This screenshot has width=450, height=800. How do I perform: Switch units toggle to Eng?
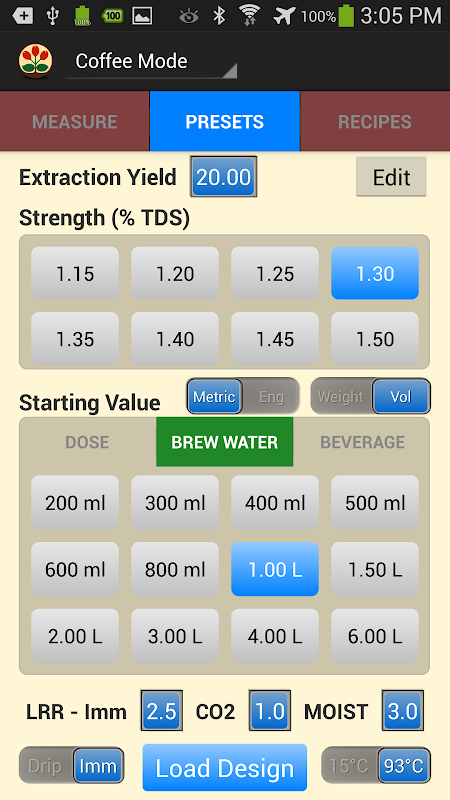pos(271,396)
